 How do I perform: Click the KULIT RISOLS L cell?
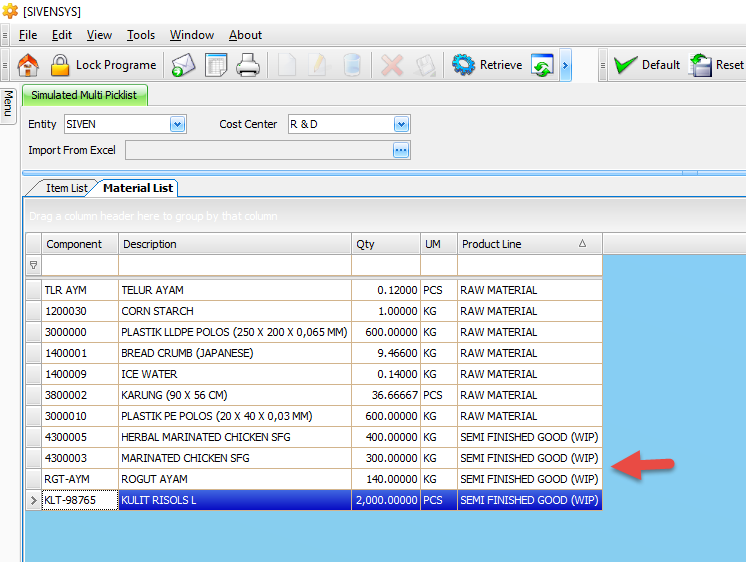coord(235,501)
